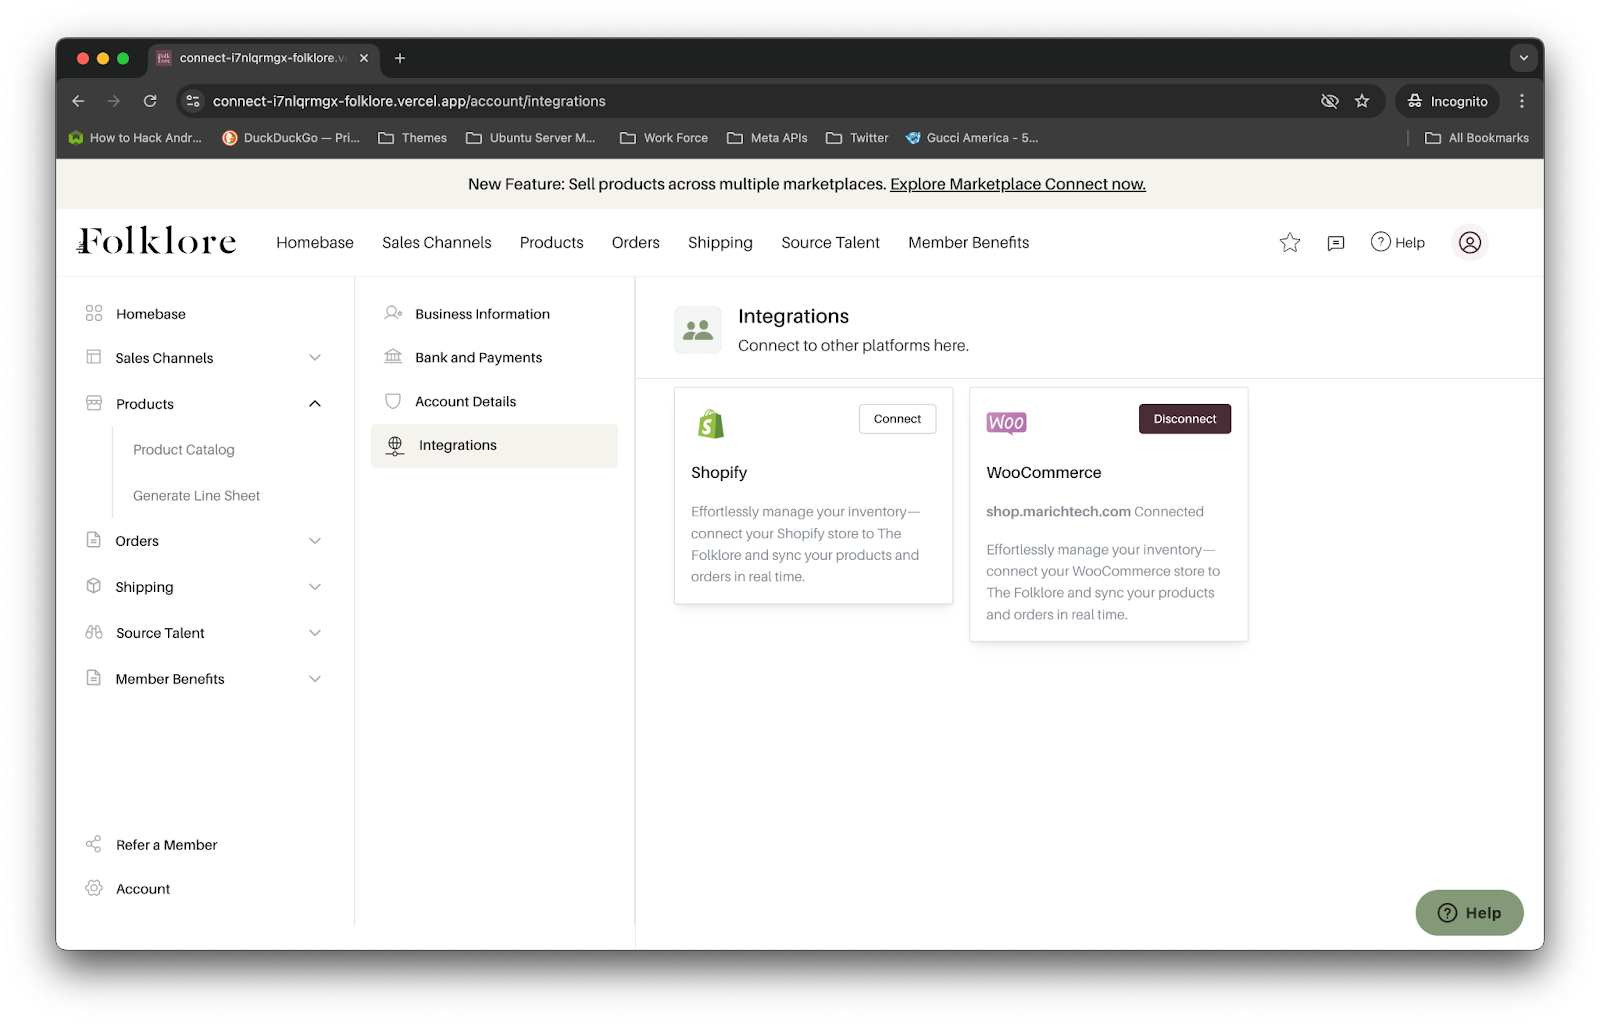Click the Shopify logo icon
Screen dimensions: 1600x1024
point(711,424)
